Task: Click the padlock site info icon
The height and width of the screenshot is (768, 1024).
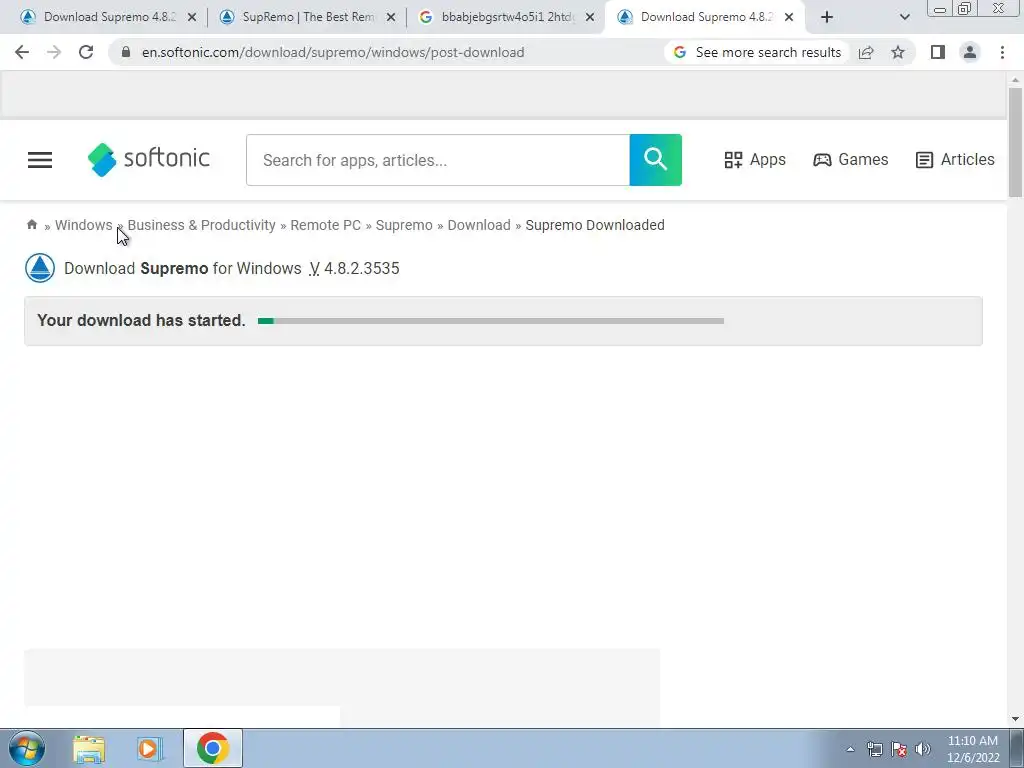Action: click(x=126, y=52)
